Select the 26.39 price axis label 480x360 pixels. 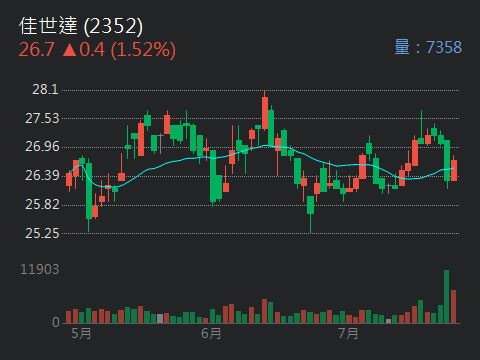42,175
